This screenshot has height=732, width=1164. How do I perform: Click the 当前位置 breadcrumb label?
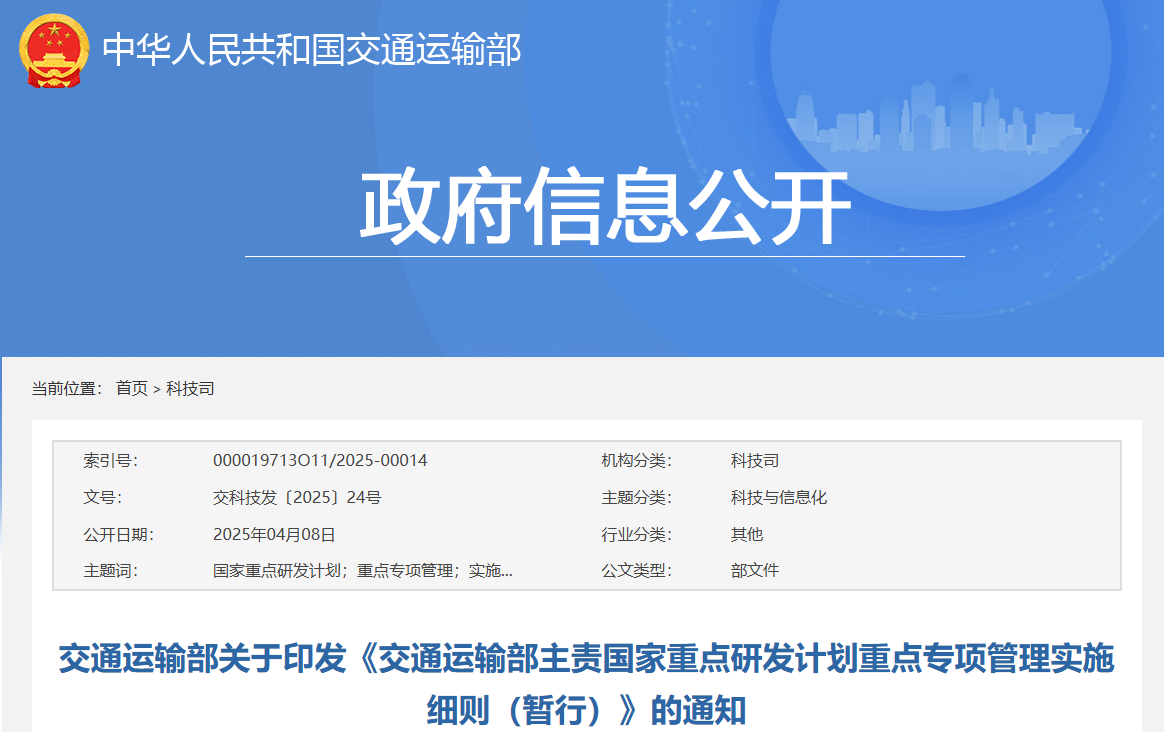pos(66,388)
